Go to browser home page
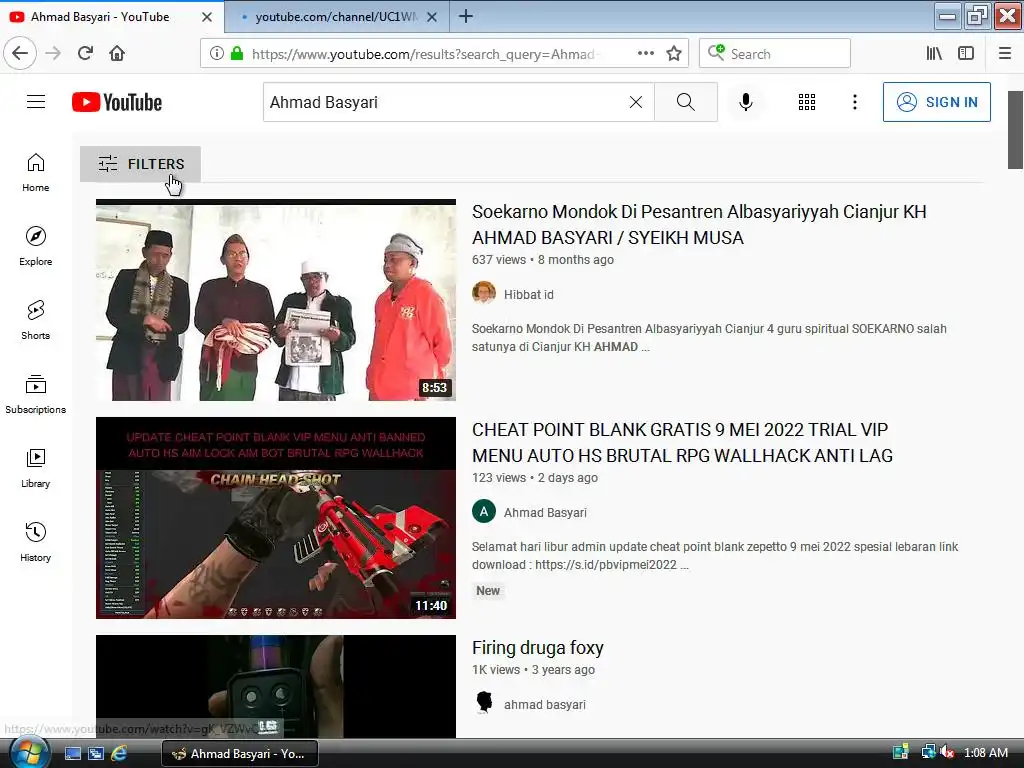This screenshot has height=768, width=1024. [117, 53]
